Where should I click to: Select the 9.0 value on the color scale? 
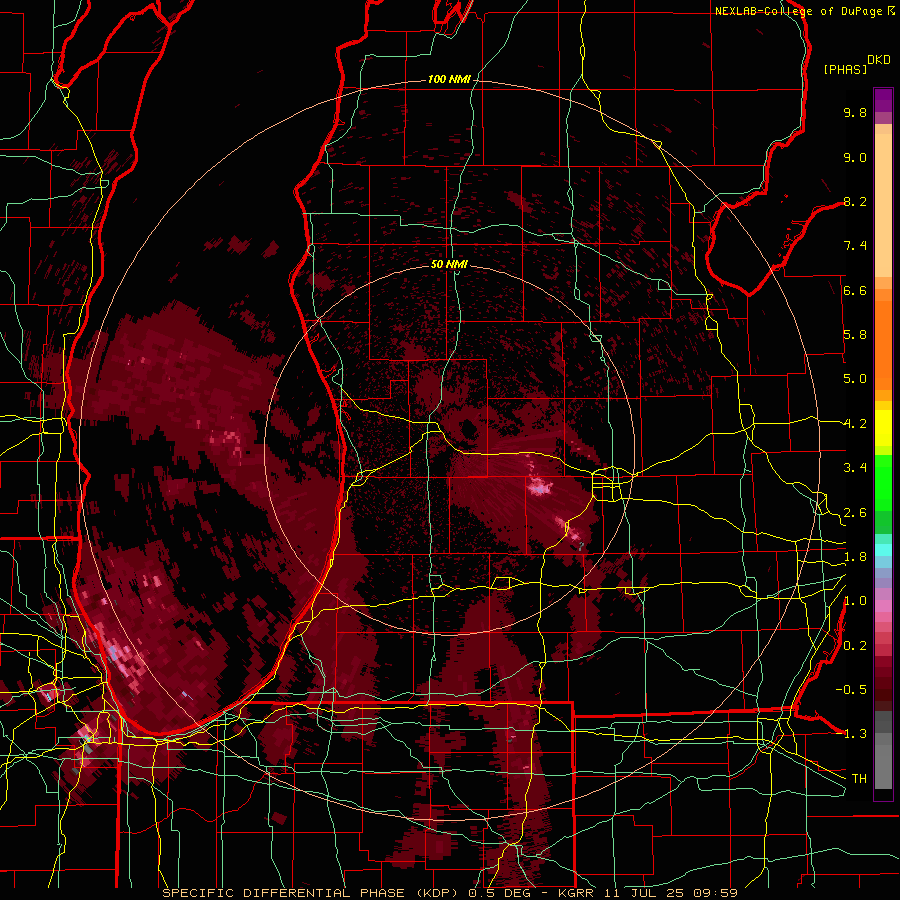(855, 157)
